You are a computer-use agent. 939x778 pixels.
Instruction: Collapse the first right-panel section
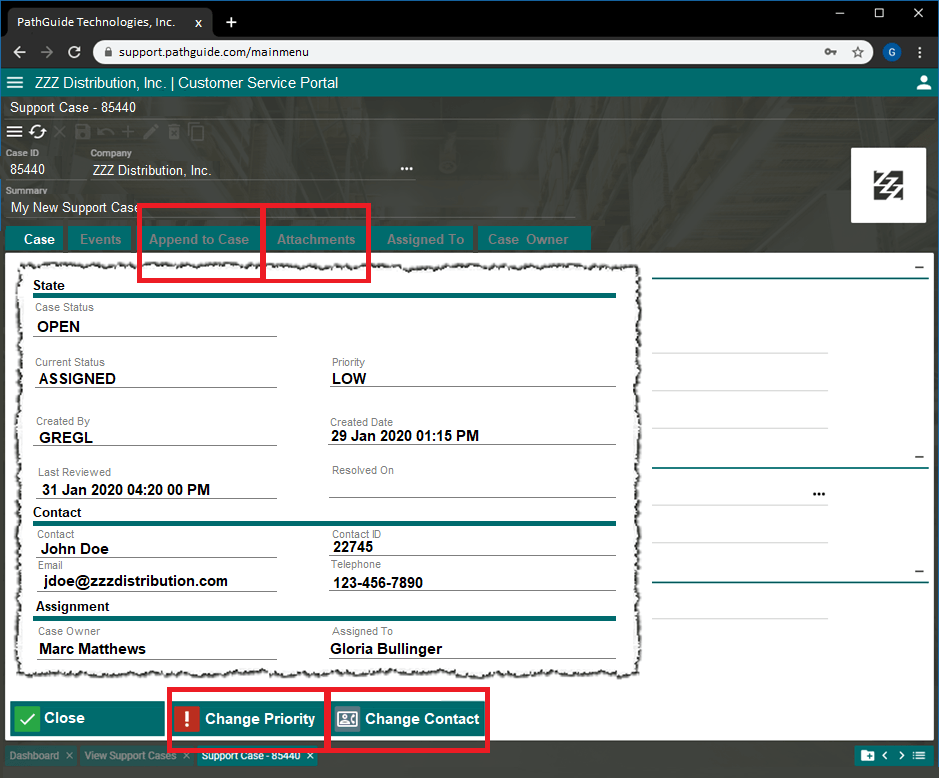tap(919, 267)
